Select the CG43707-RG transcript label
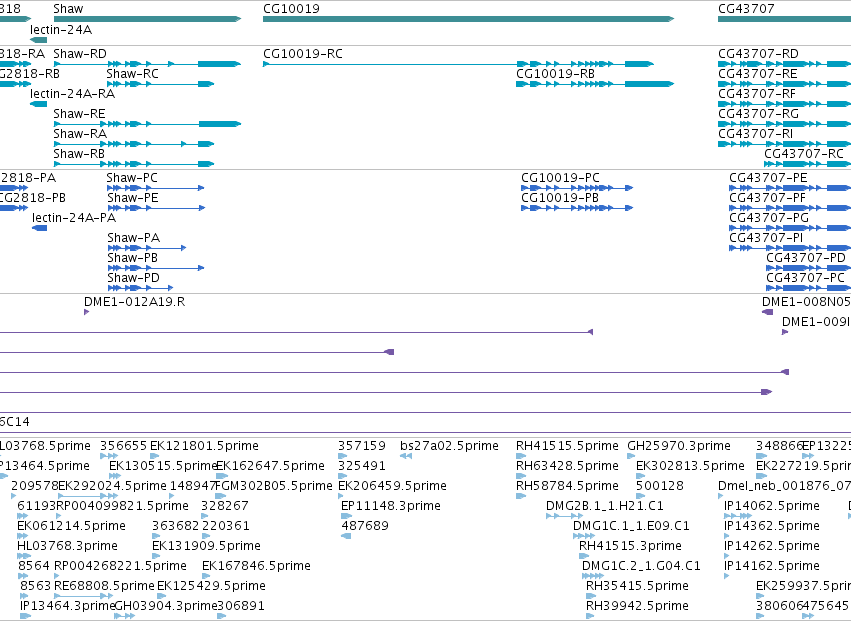 click(758, 114)
